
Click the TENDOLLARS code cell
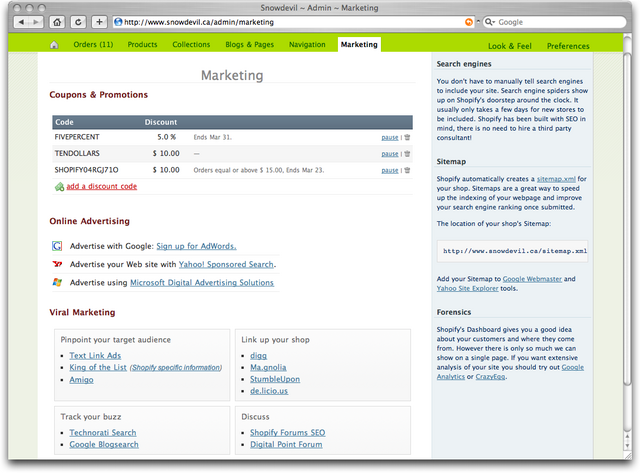(77, 153)
